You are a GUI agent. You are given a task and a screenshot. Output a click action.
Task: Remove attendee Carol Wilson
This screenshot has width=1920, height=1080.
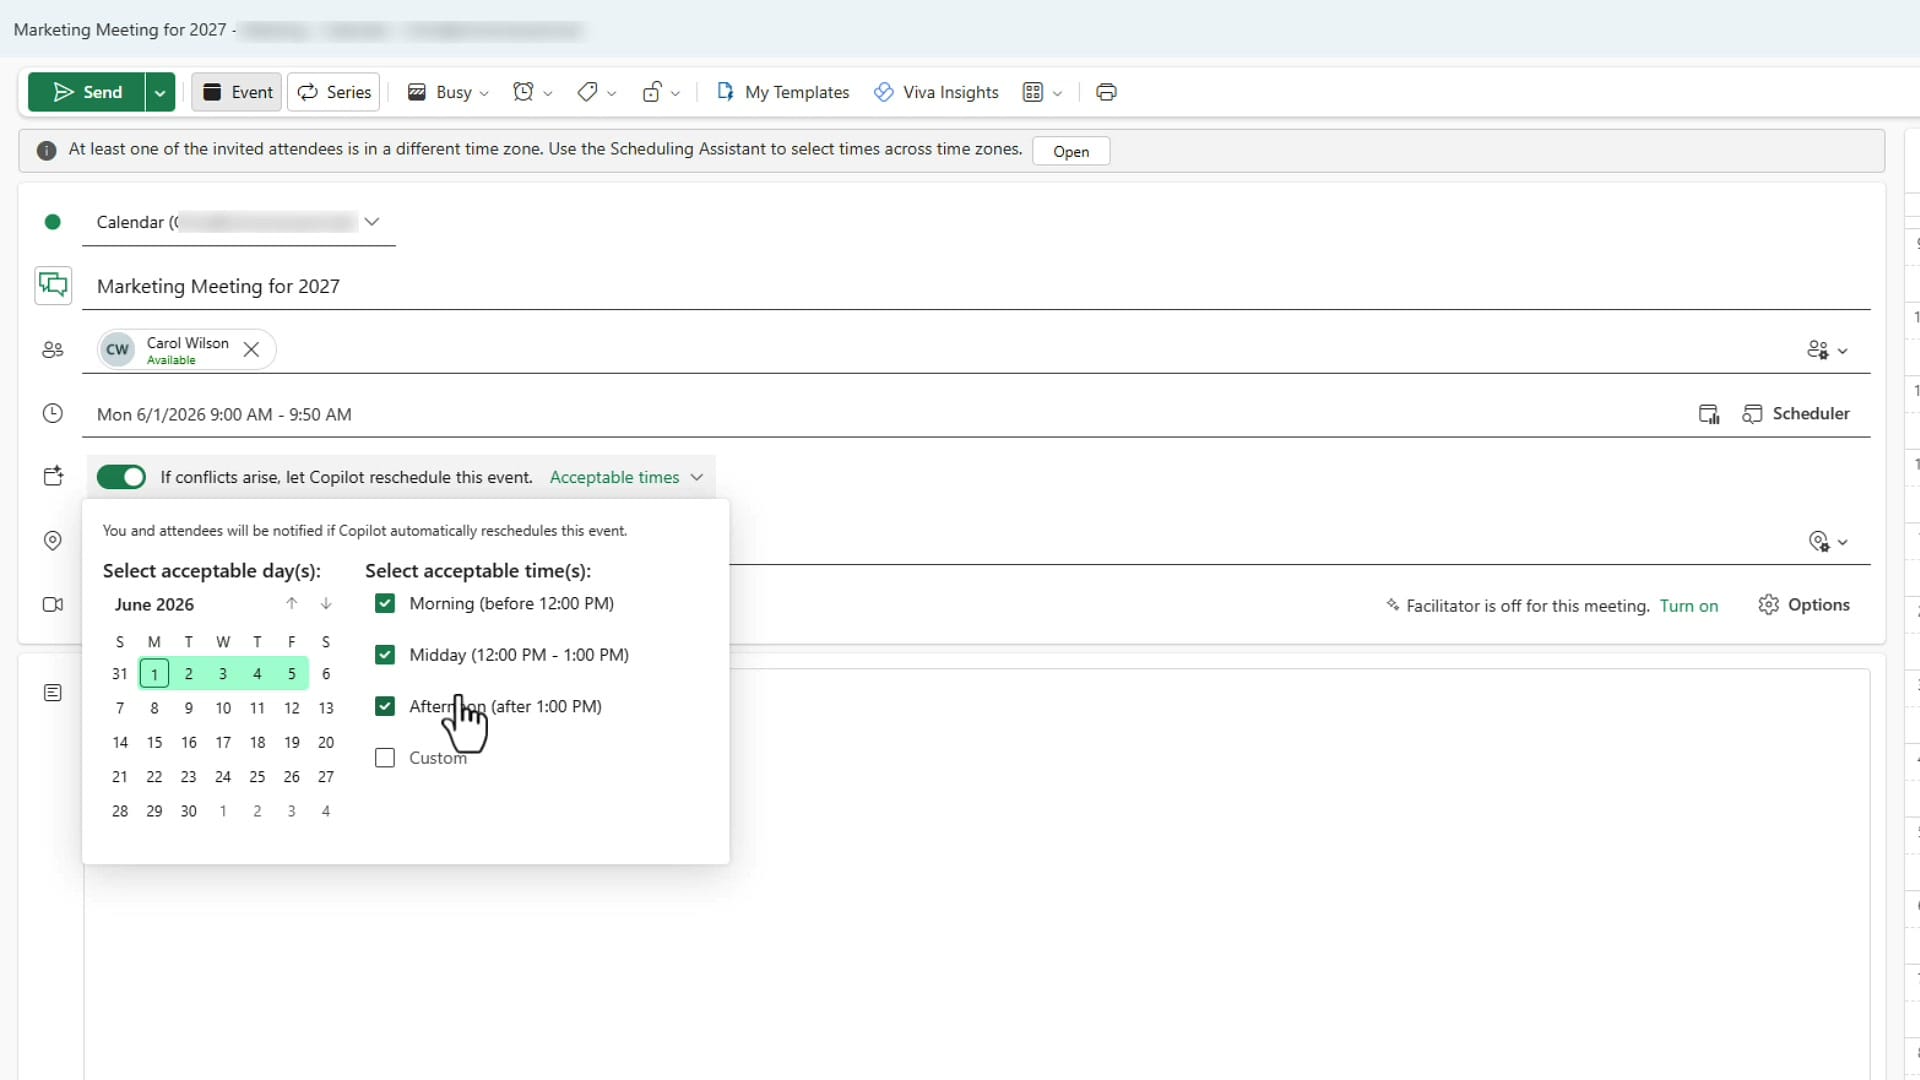pos(252,350)
